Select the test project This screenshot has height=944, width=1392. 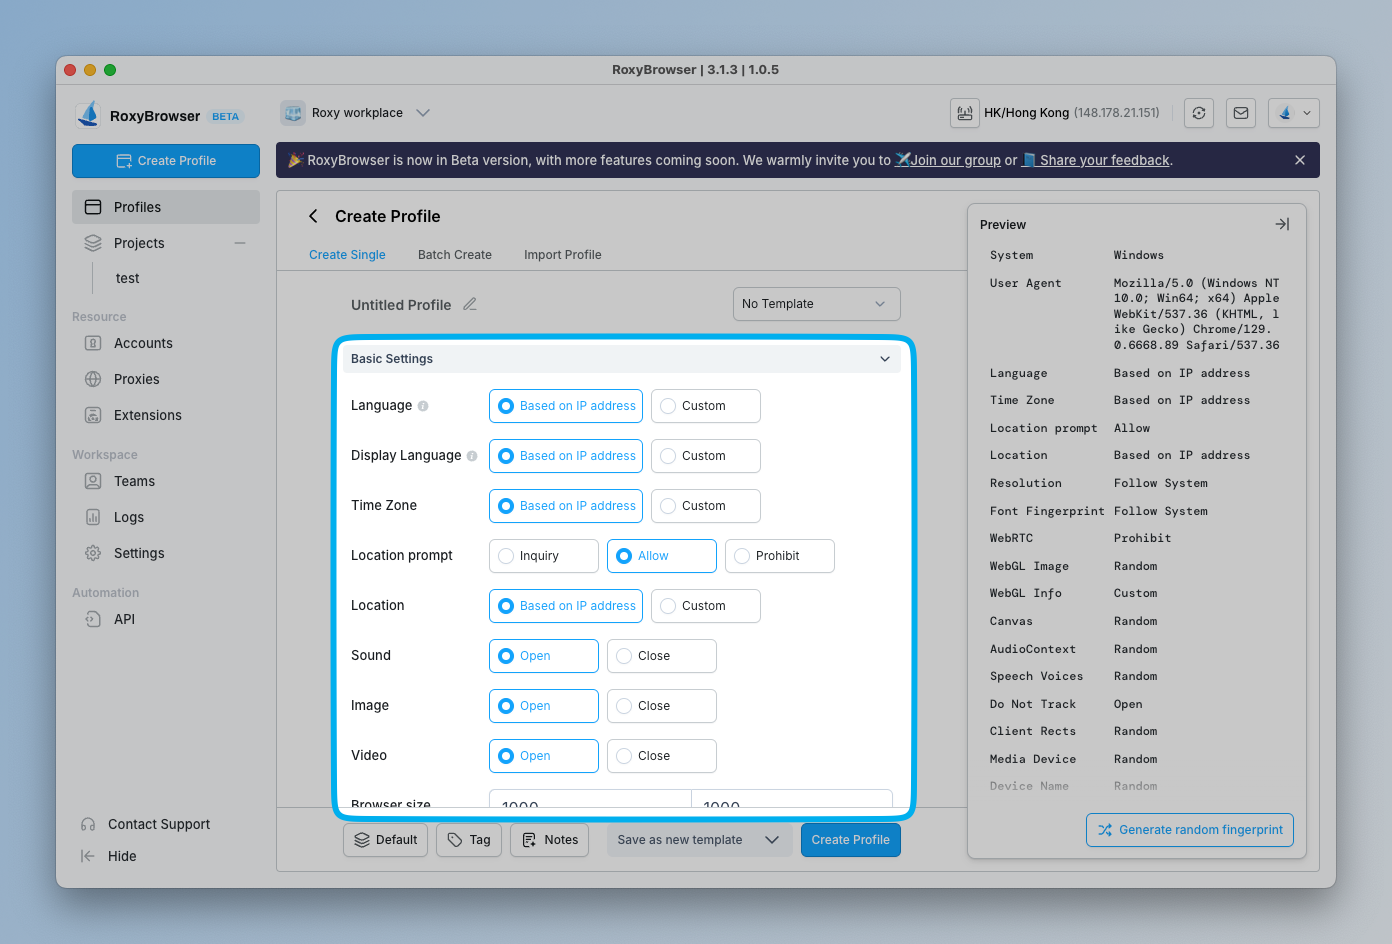(x=128, y=279)
